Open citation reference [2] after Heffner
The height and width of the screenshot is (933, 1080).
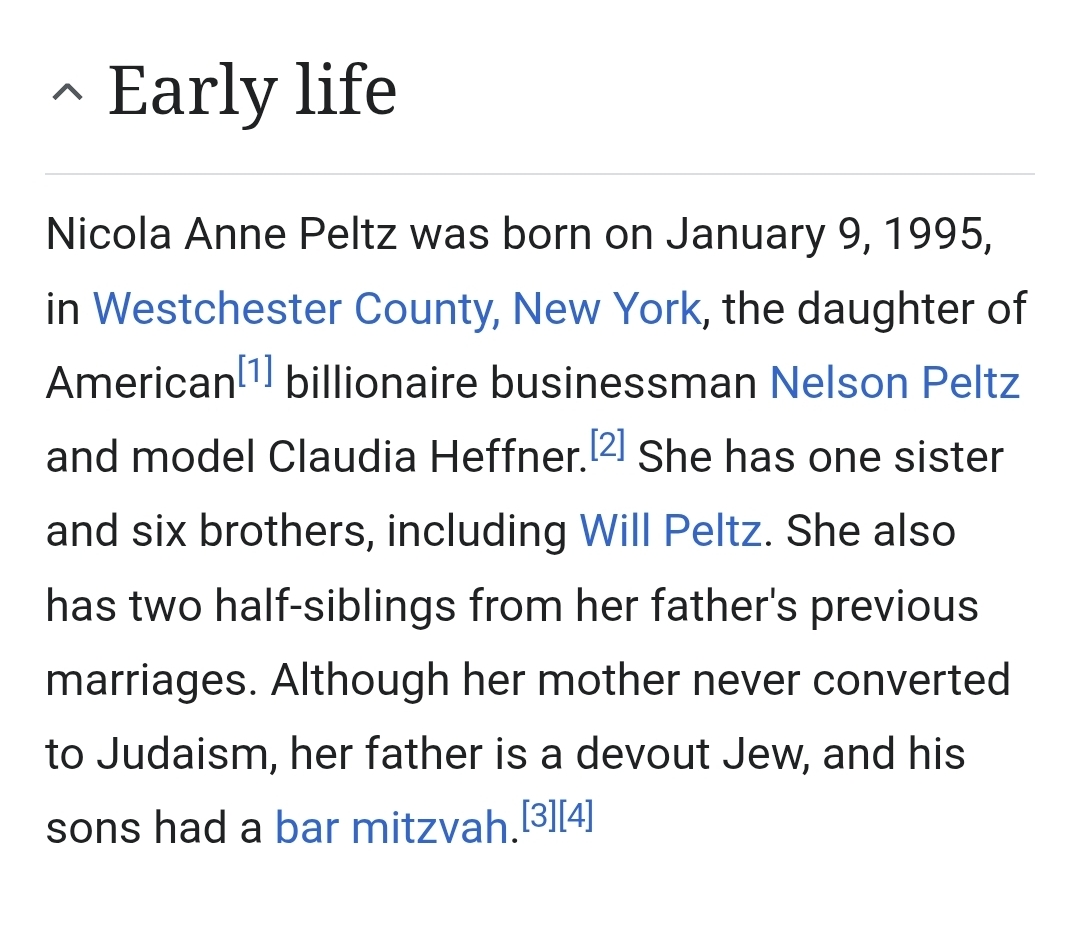pyautogui.click(x=608, y=445)
